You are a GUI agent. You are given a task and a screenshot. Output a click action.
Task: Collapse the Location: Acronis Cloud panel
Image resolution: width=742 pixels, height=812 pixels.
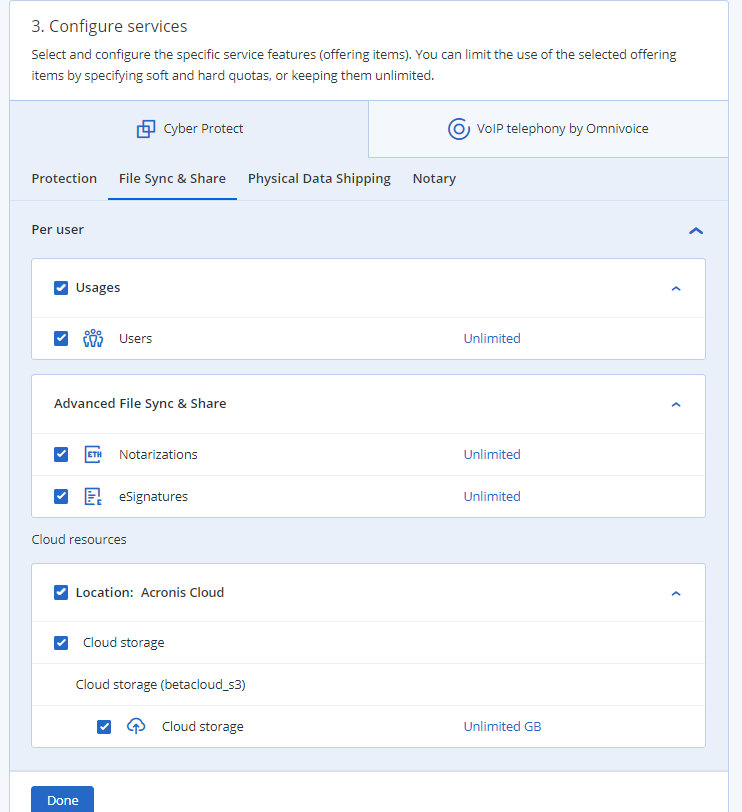pyautogui.click(x=676, y=593)
